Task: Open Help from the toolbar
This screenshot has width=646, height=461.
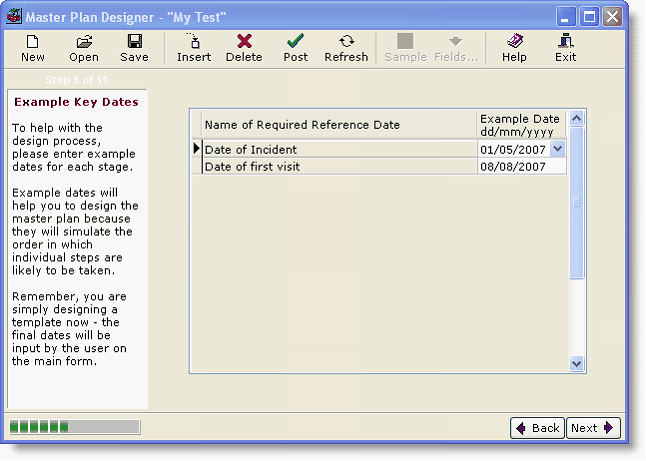Action: (x=514, y=47)
